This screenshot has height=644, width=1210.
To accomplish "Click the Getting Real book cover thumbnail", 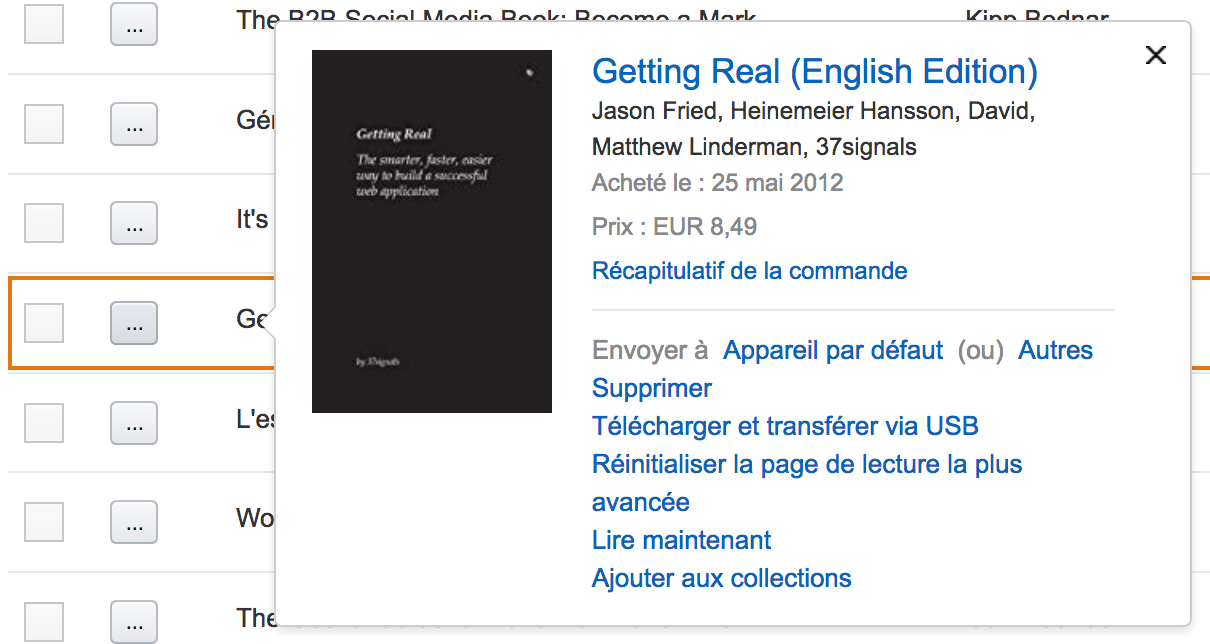I will [432, 231].
